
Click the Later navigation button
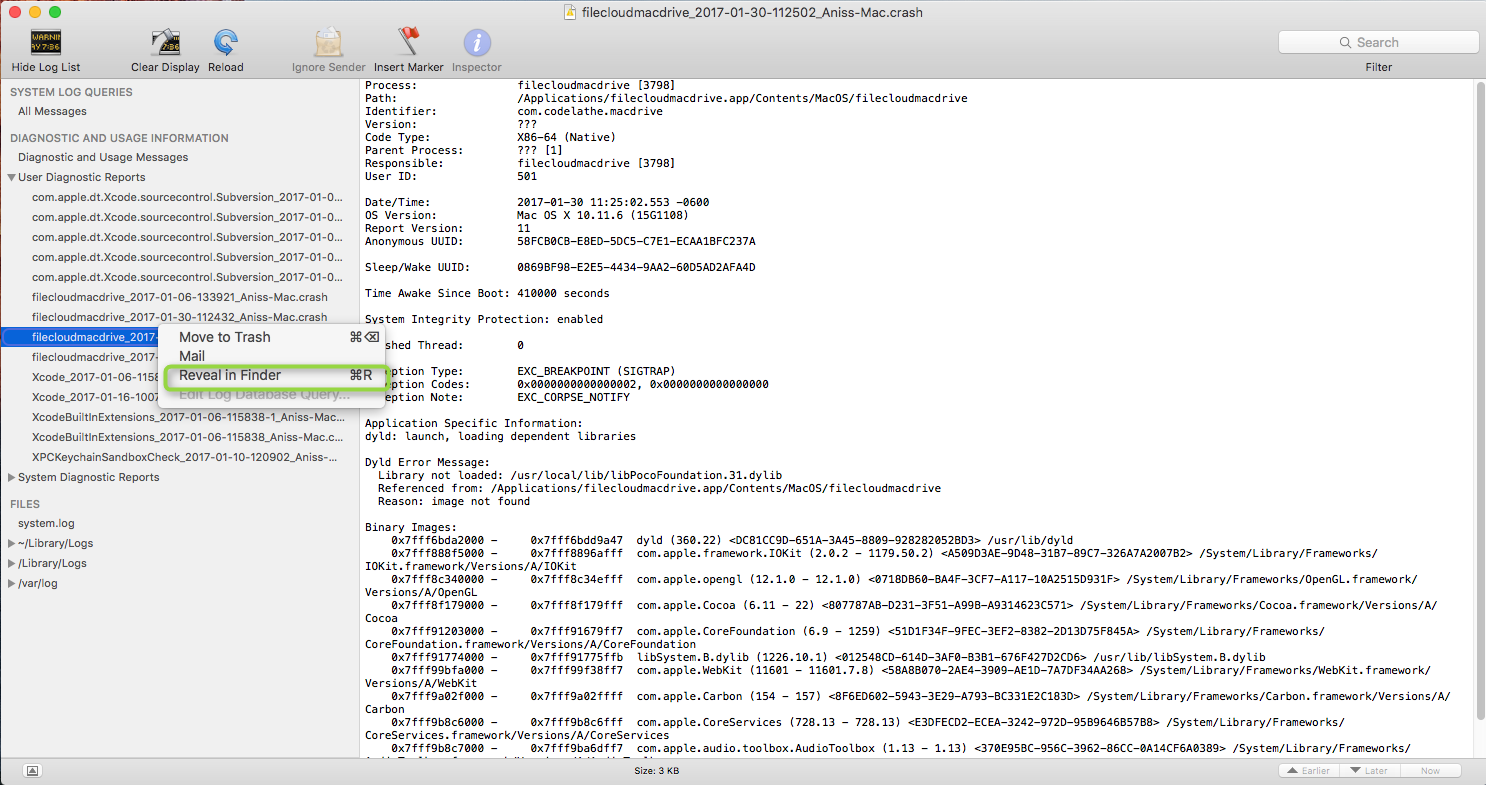pyautogui.click(x=1369, y=771)
